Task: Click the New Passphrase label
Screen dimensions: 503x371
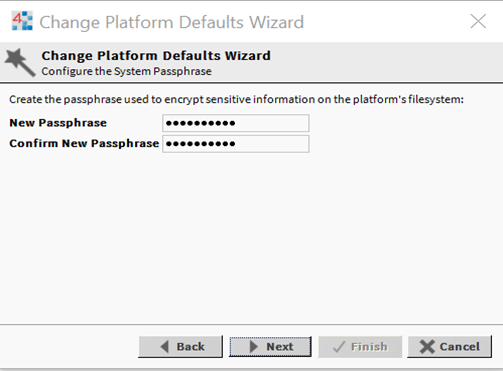Action: [x=58, y=123]
